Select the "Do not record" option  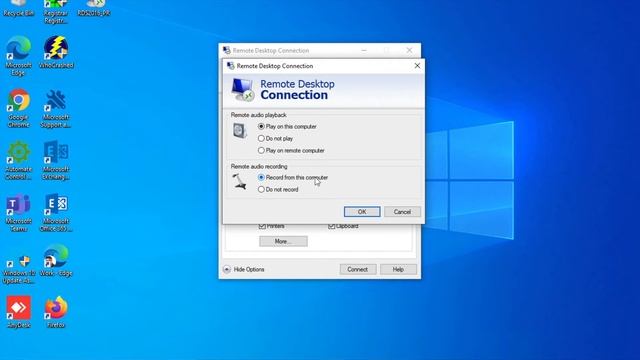(x=278, y=189)
